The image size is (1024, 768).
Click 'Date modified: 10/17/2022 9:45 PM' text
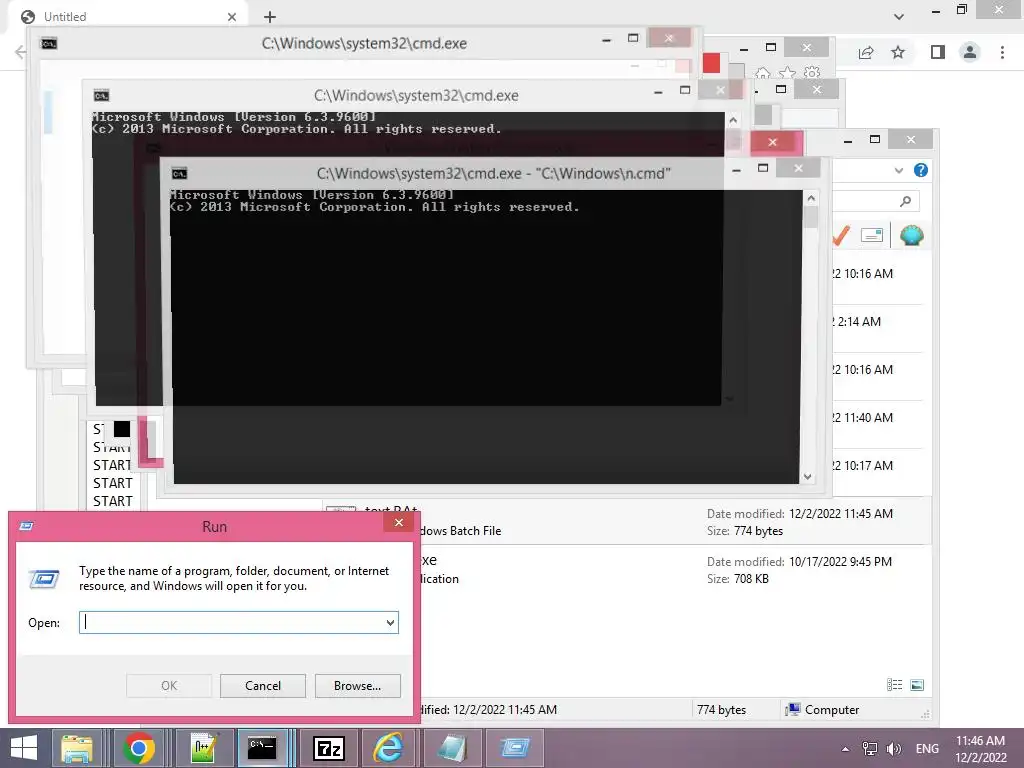(x=799, y=562)
